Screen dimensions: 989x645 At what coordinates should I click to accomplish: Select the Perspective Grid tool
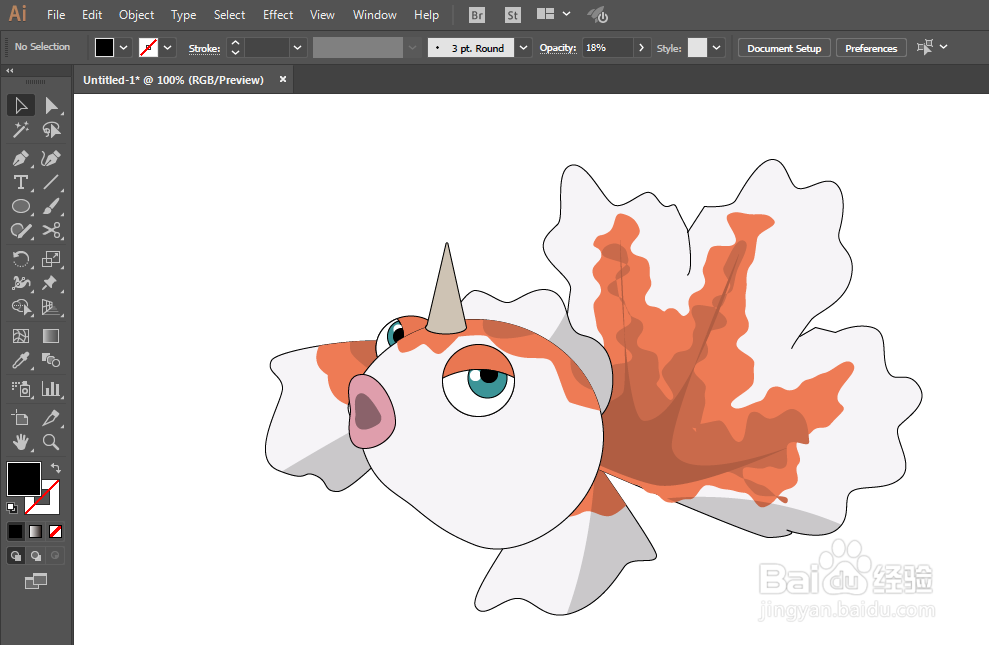tap(51, 307)
